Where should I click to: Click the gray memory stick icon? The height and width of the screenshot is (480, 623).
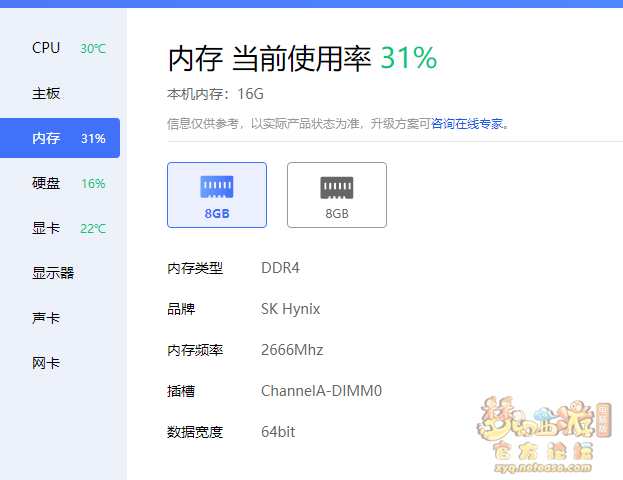(337, 187)
